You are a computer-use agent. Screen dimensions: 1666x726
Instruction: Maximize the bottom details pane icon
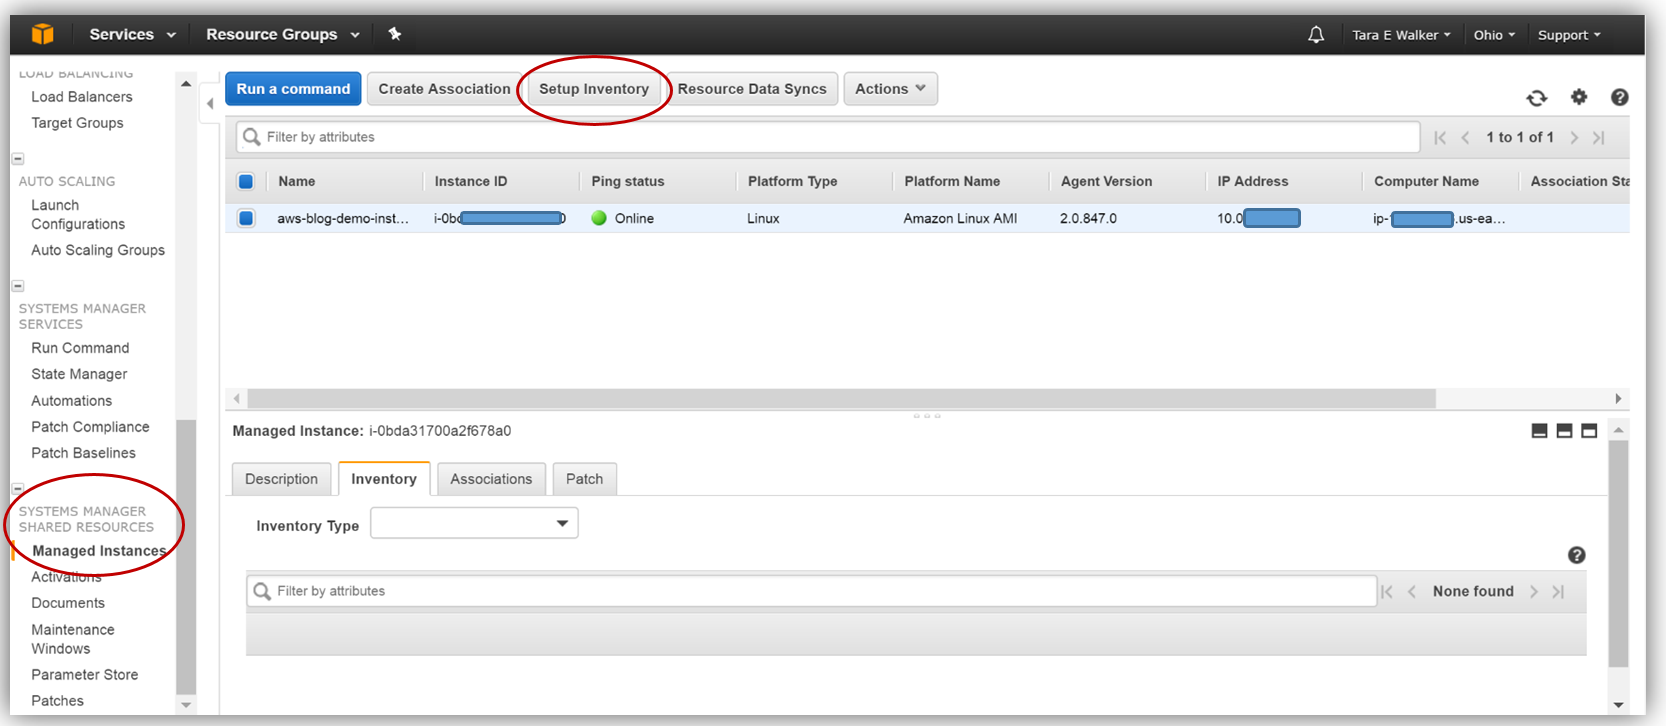[1589, 431]
